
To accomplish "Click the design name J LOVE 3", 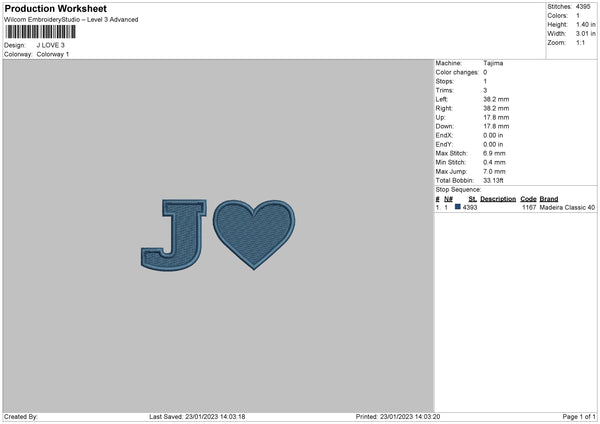I will coord(50,45).
